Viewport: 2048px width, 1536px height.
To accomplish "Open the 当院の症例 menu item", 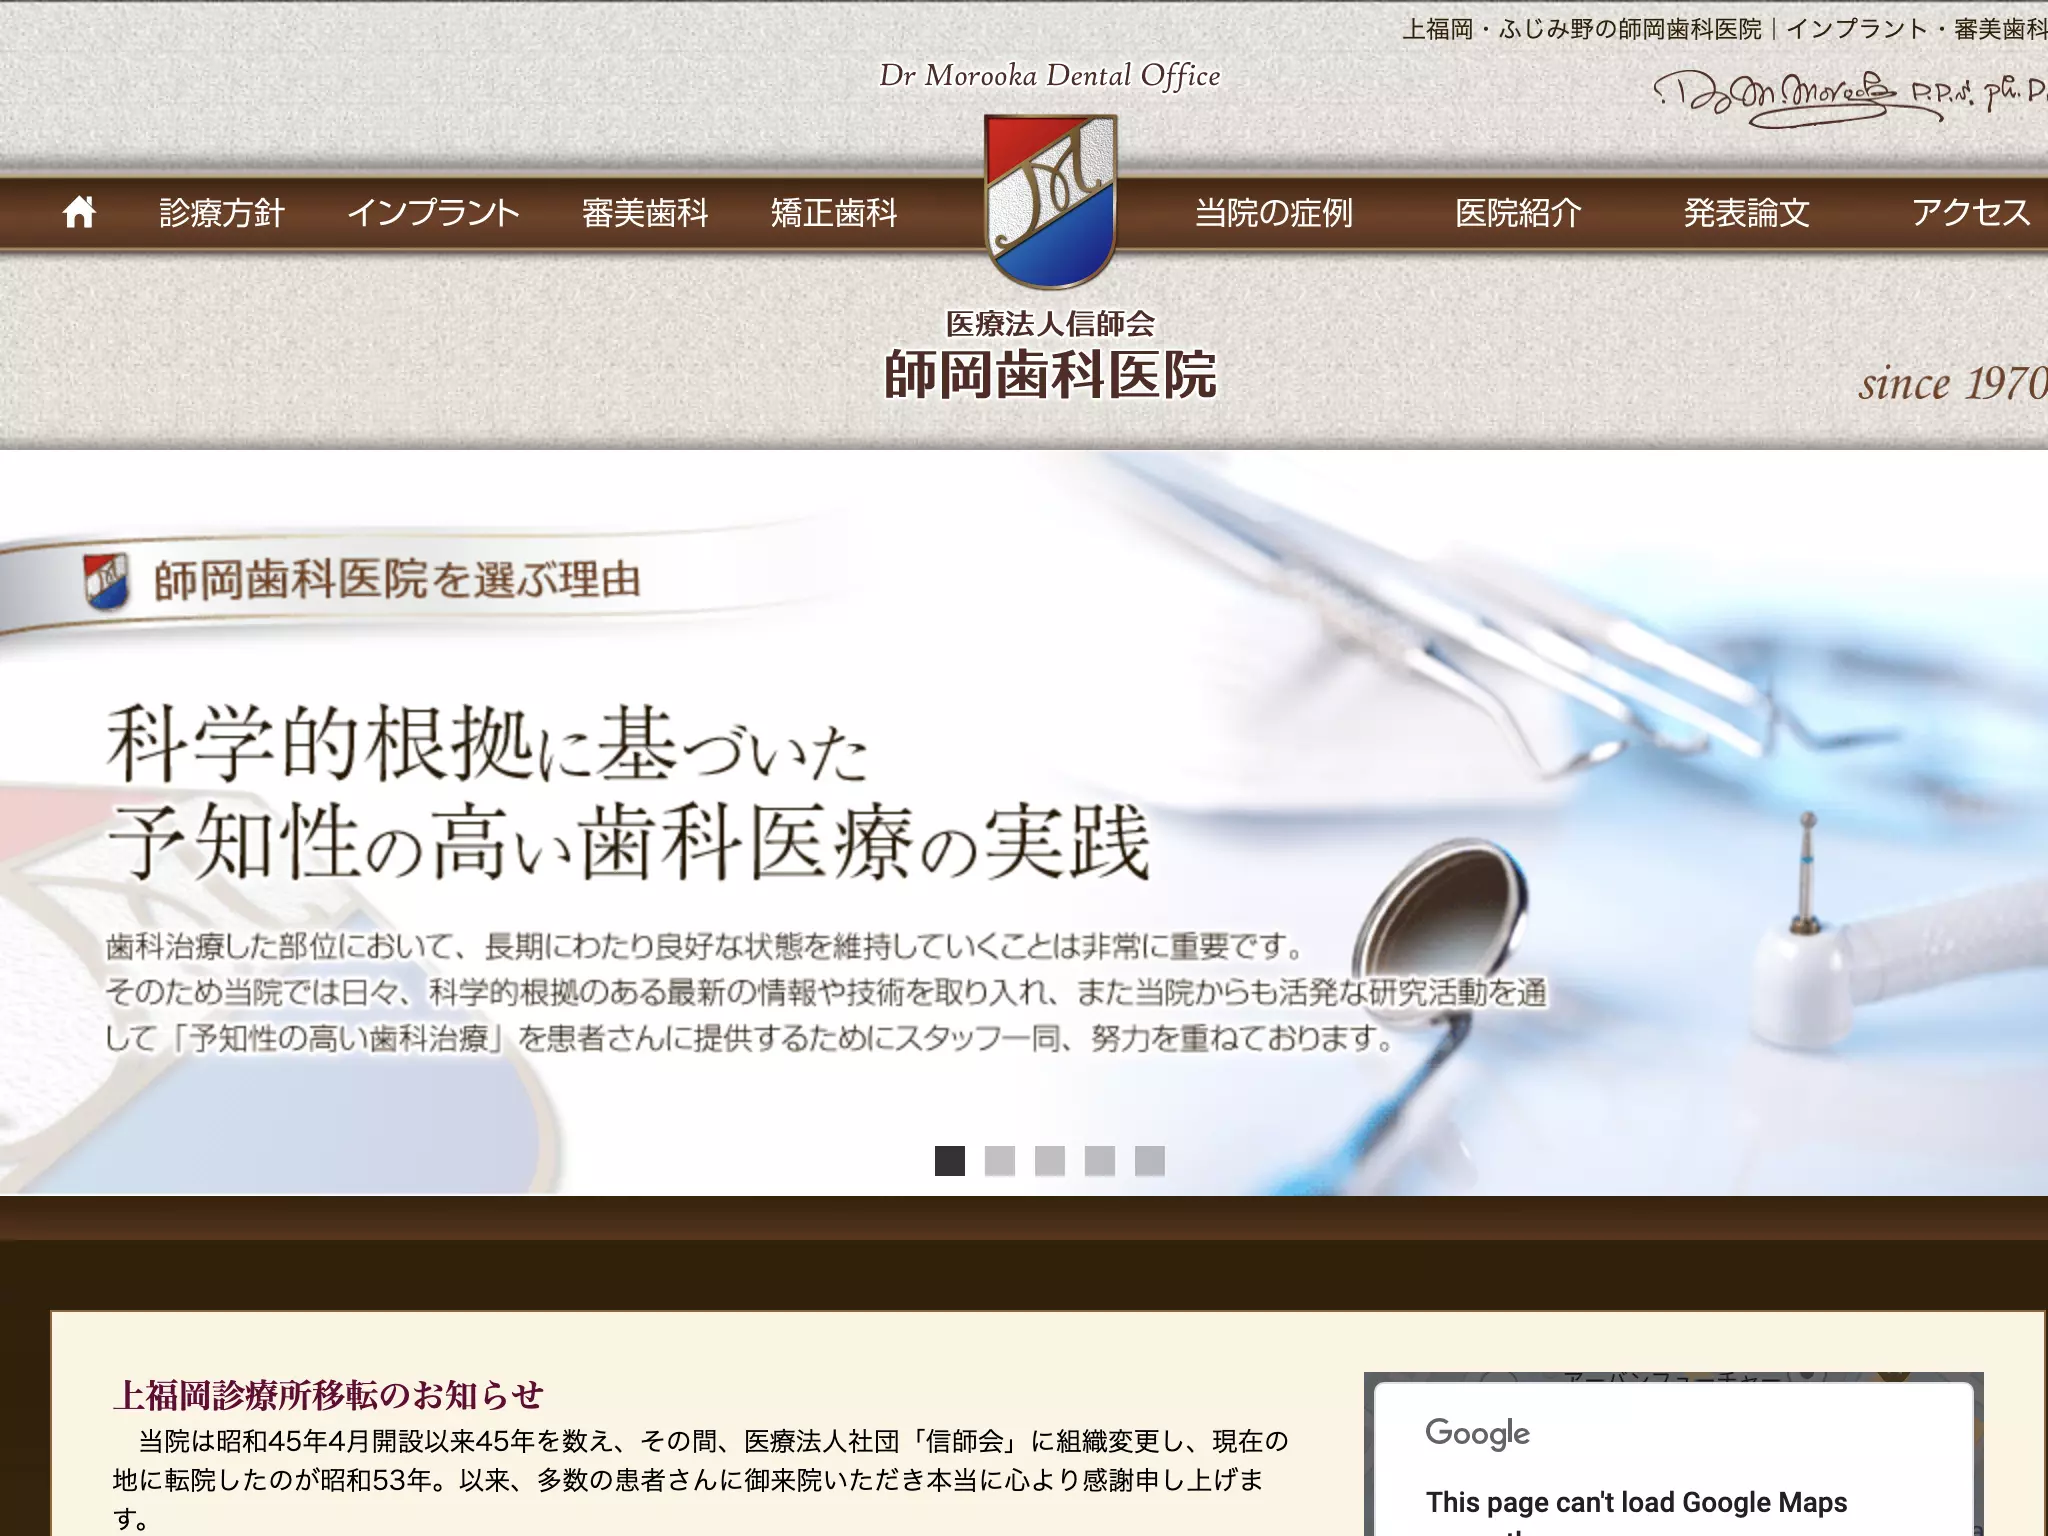I will click(1274, 212).
